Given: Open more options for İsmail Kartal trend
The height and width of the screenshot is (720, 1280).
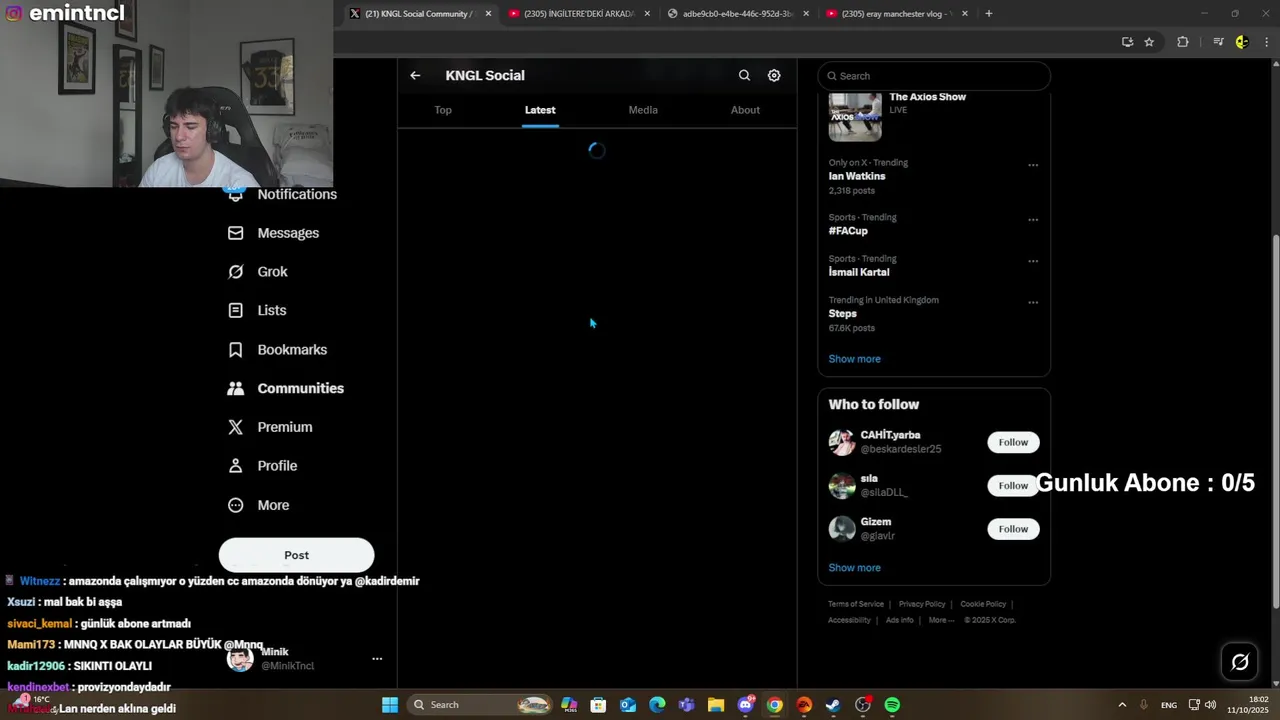Looking at the screenshot, I should [x=1033, y=261].
